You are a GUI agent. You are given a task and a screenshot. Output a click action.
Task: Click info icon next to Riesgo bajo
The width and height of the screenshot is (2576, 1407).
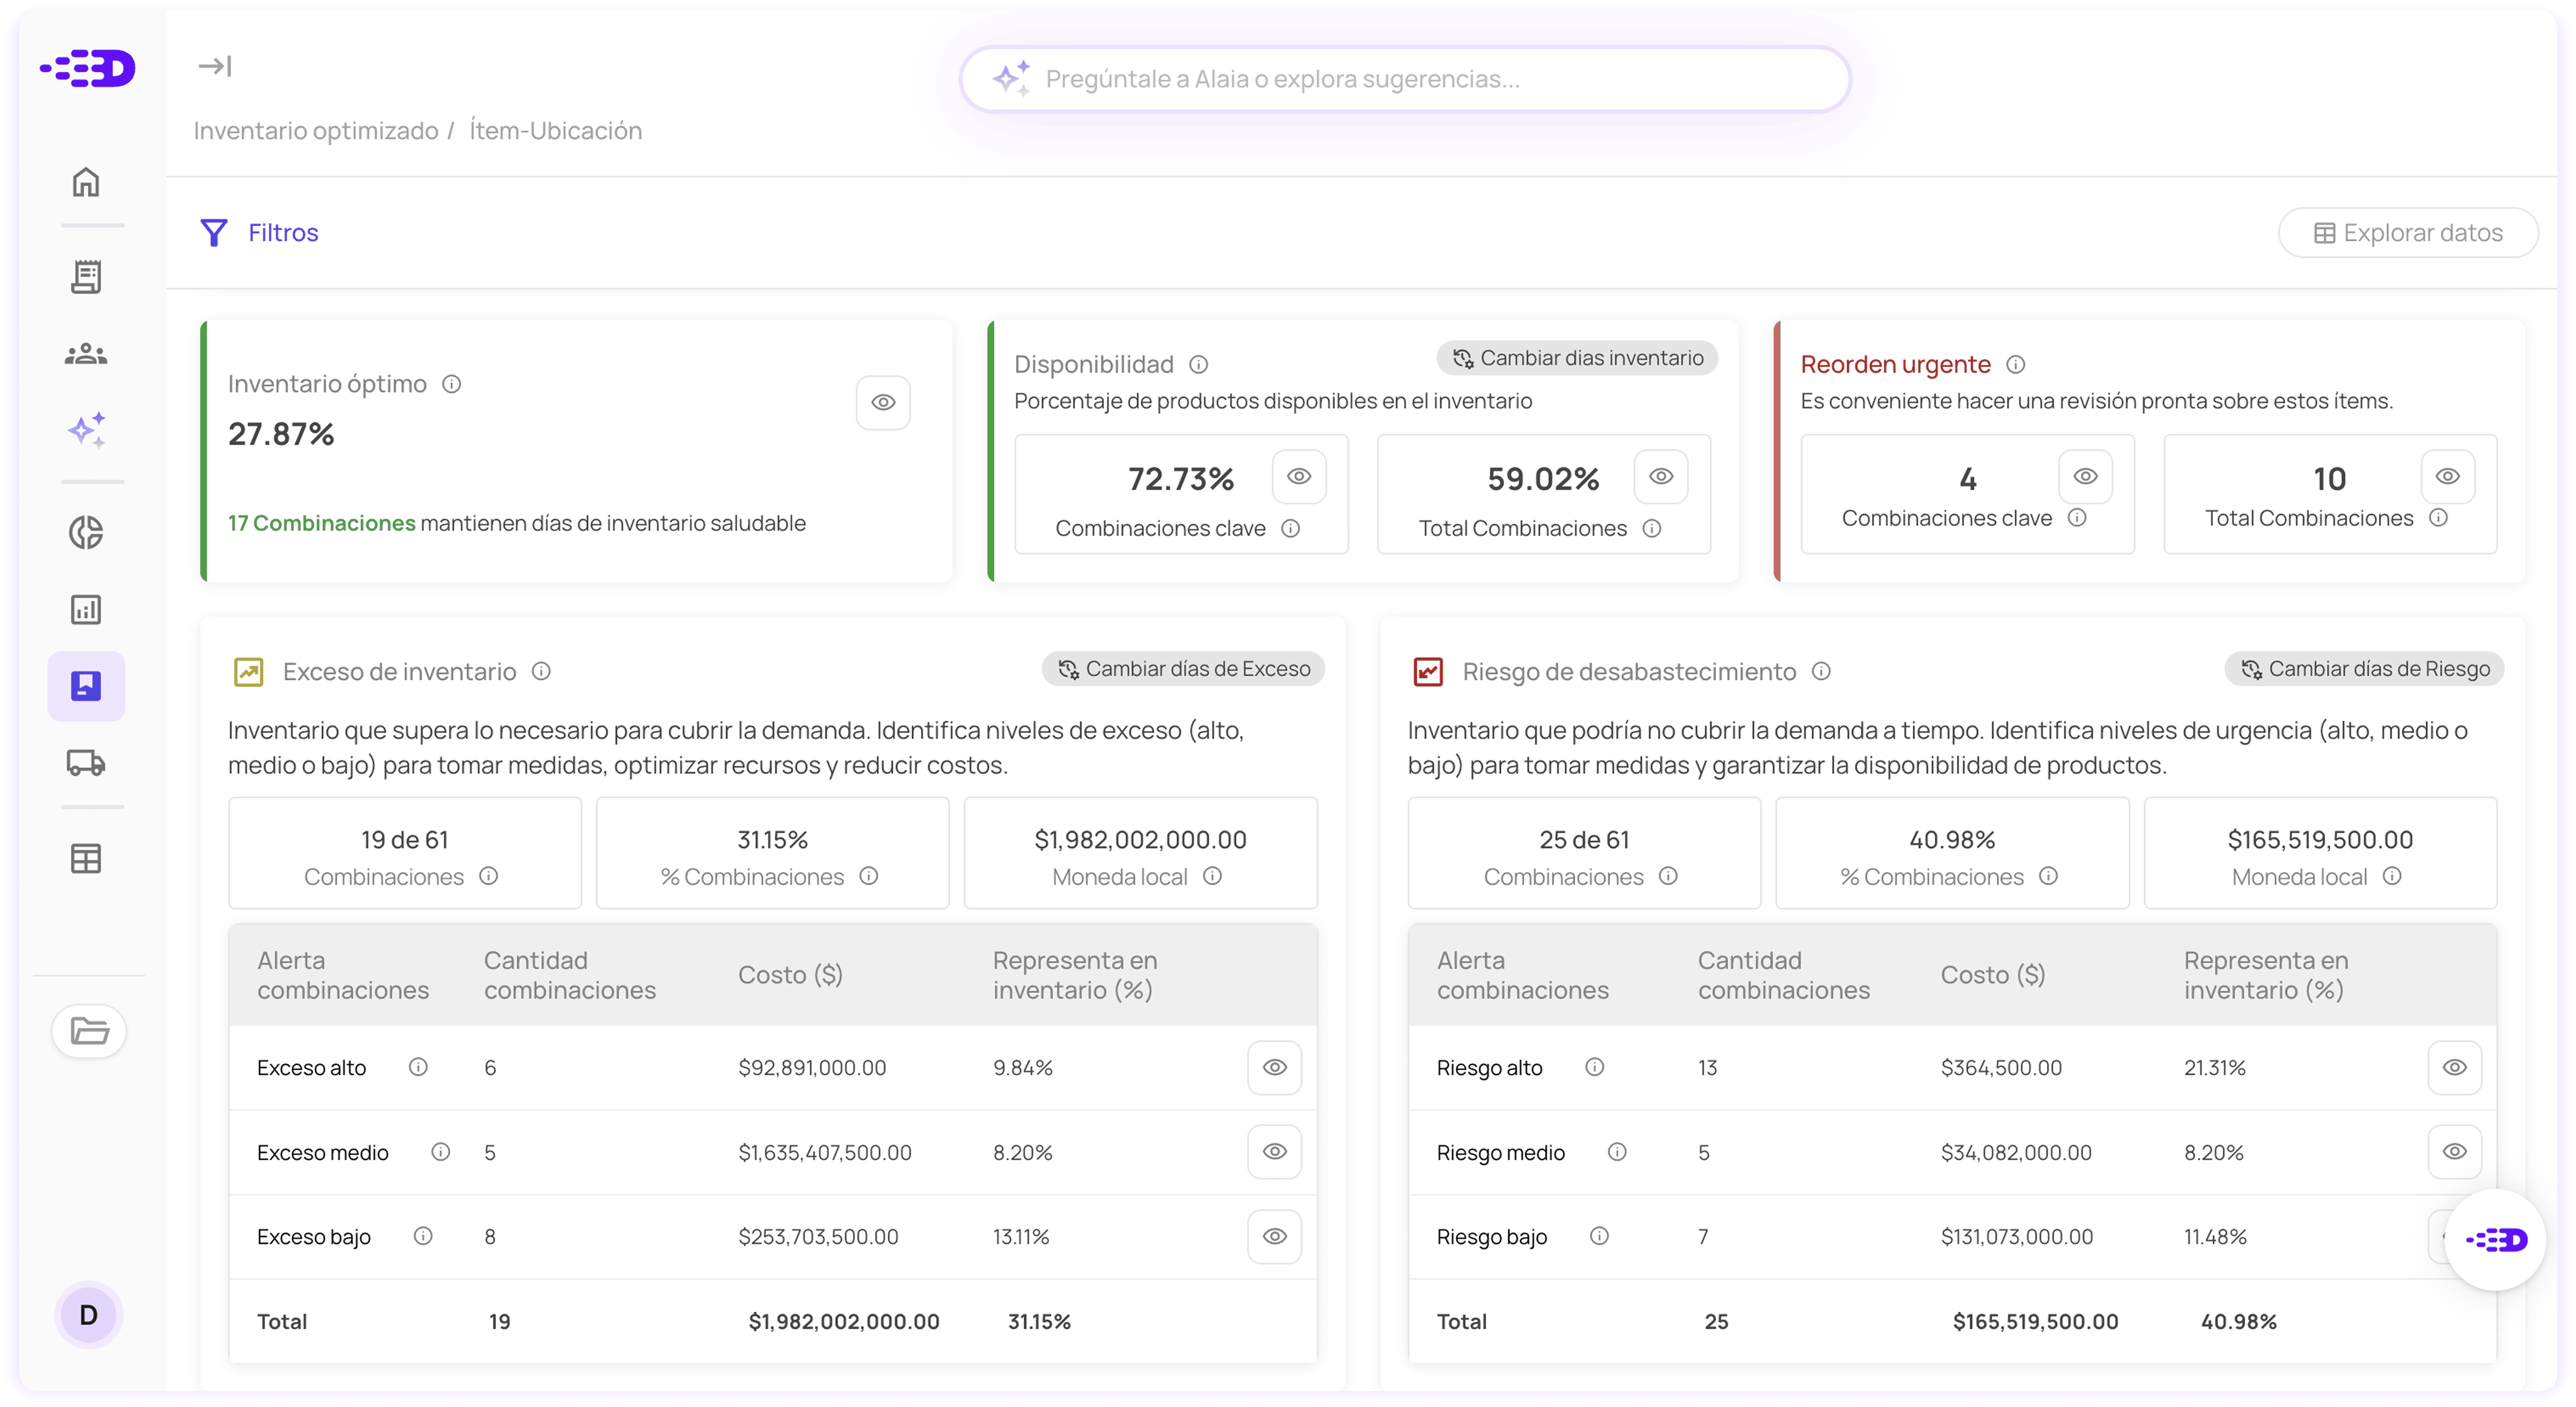pos(1599,1236)
